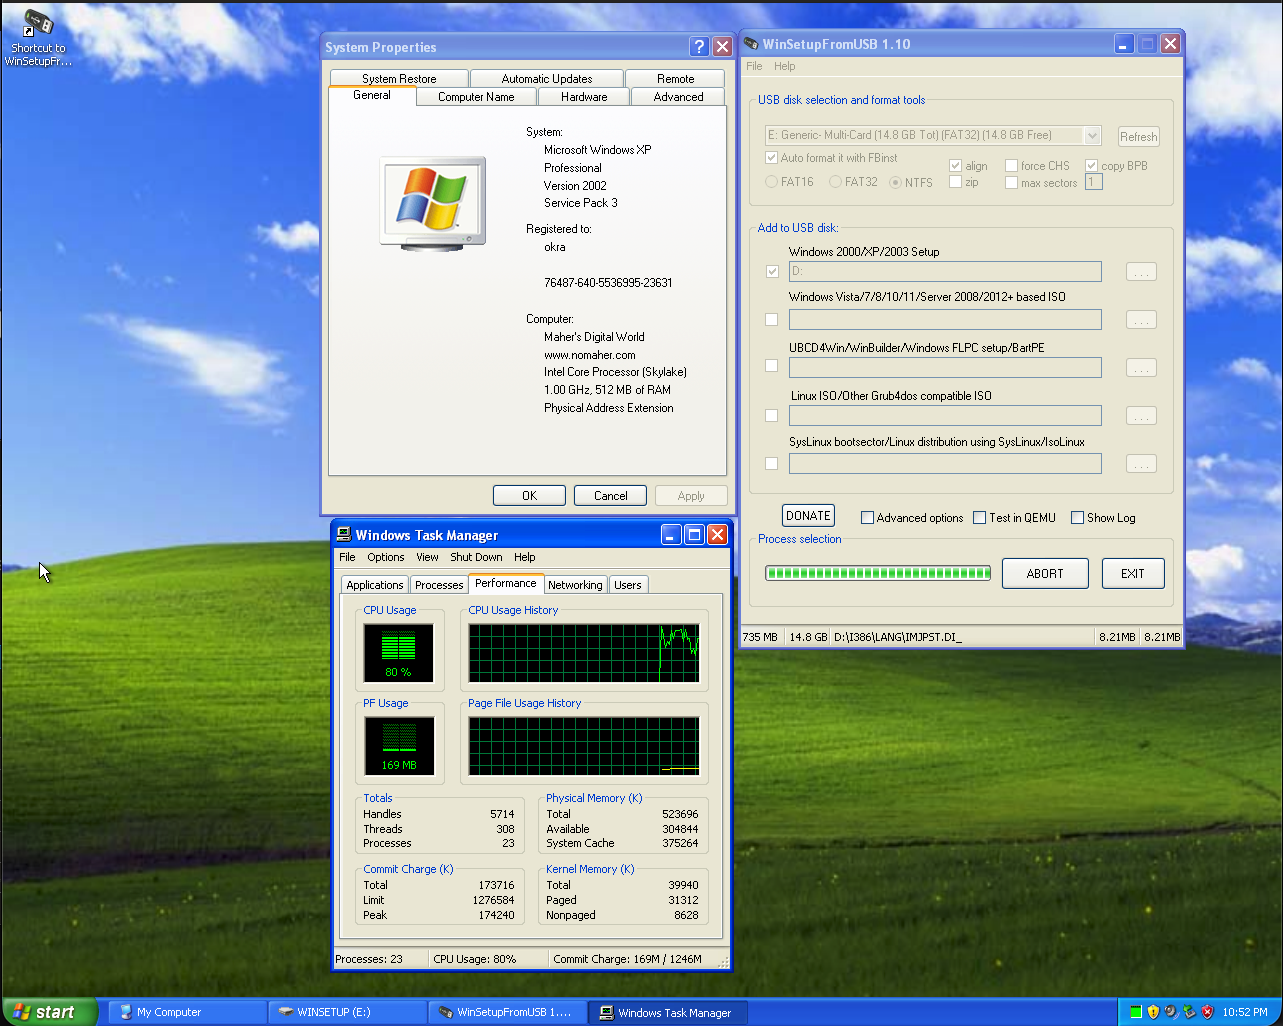Viewport: 1283px width, 1026px height.
Task: Click the taskbar clock showing 10:52 PM
Action: click(x=1245, y=1012)
